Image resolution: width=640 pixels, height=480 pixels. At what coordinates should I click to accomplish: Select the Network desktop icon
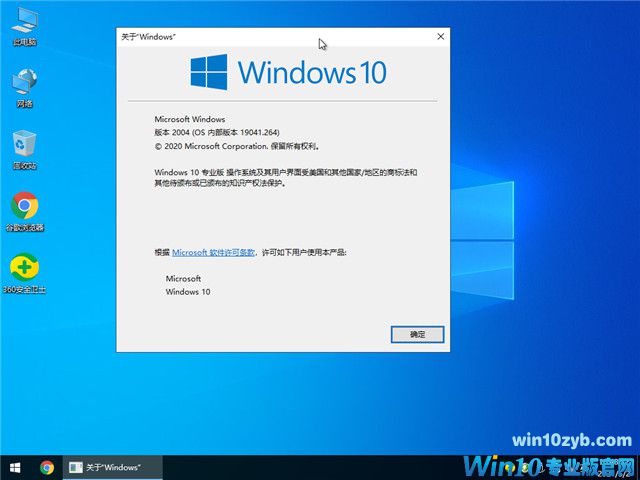[x=24, y=88]
